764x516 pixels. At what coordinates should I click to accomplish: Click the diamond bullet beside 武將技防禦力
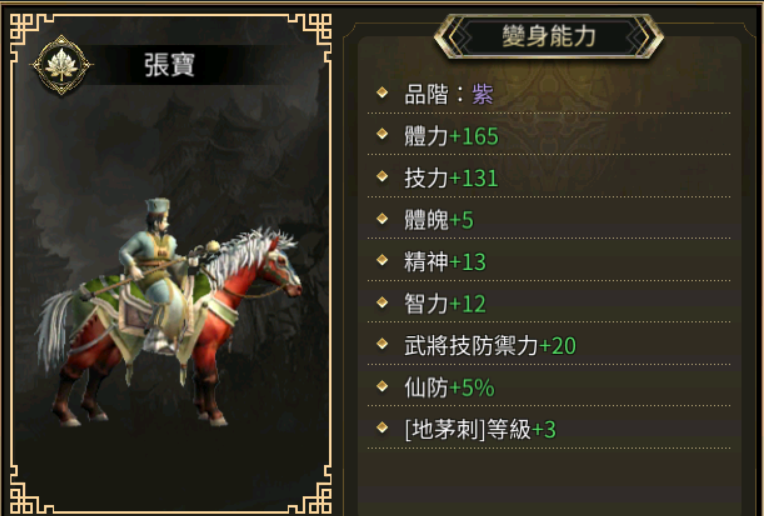coord(382,344)
